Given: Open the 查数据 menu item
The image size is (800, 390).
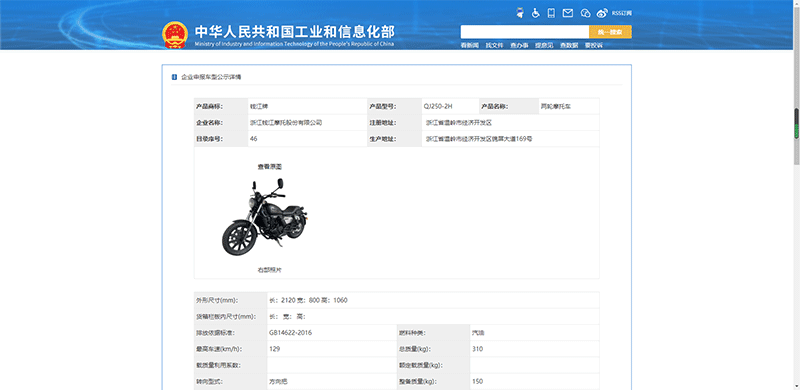Looking at the screenshot, I should (x=569, y=45).
